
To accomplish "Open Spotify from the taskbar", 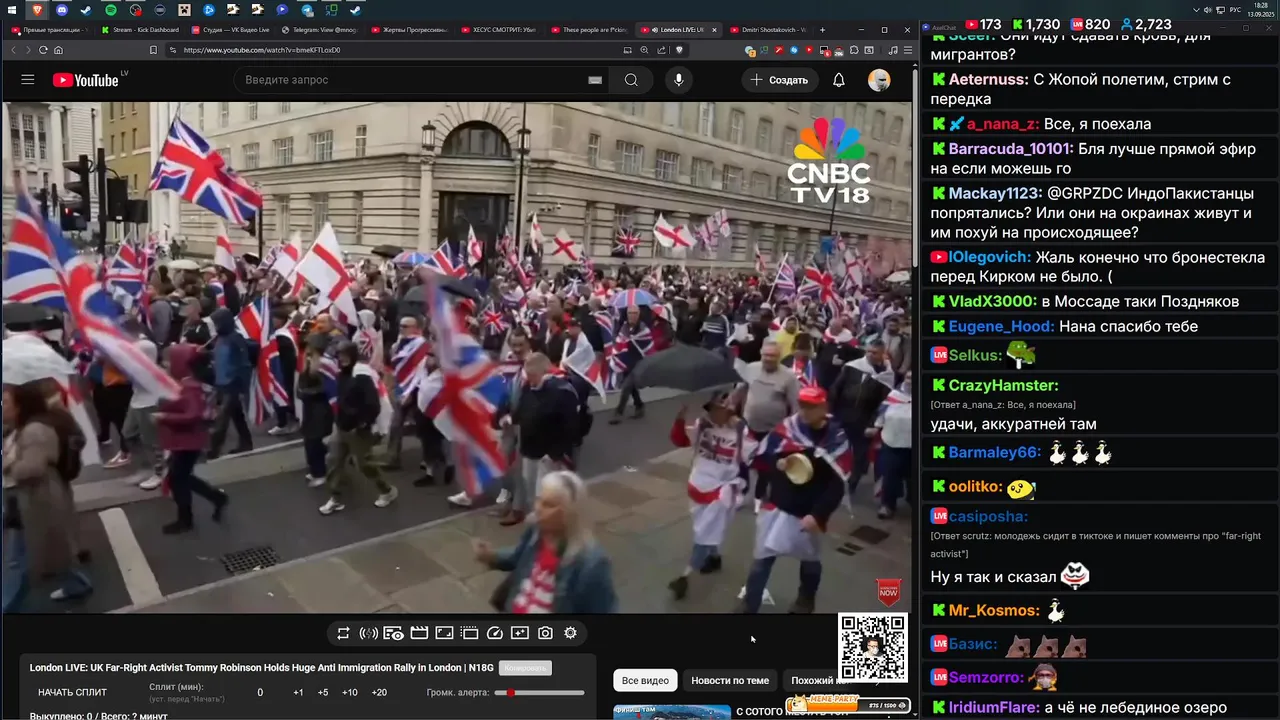I will click(110, 10).
